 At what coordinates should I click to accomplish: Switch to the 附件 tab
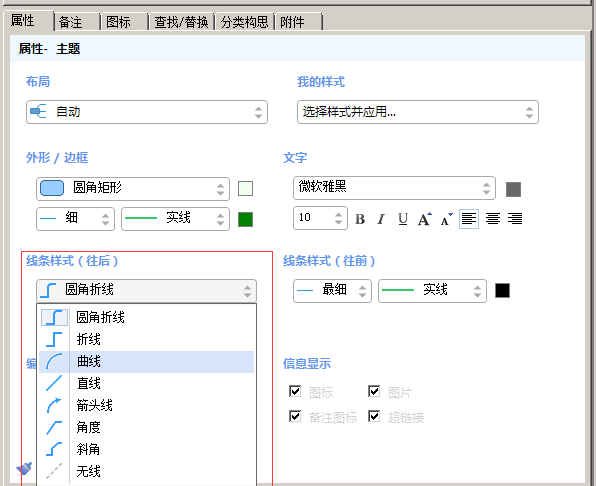point(299,22)
